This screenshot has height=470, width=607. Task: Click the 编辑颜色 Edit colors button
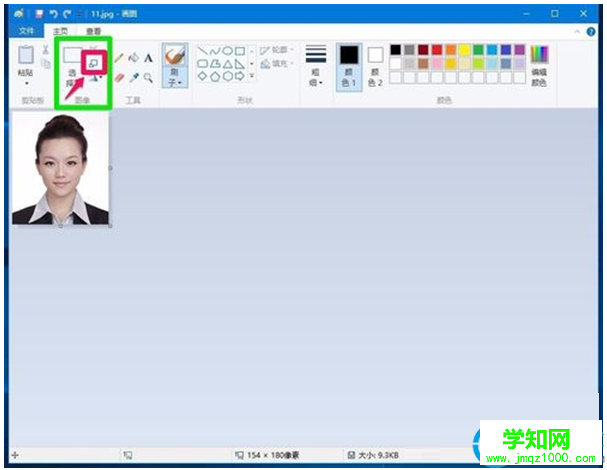(539, 66)
